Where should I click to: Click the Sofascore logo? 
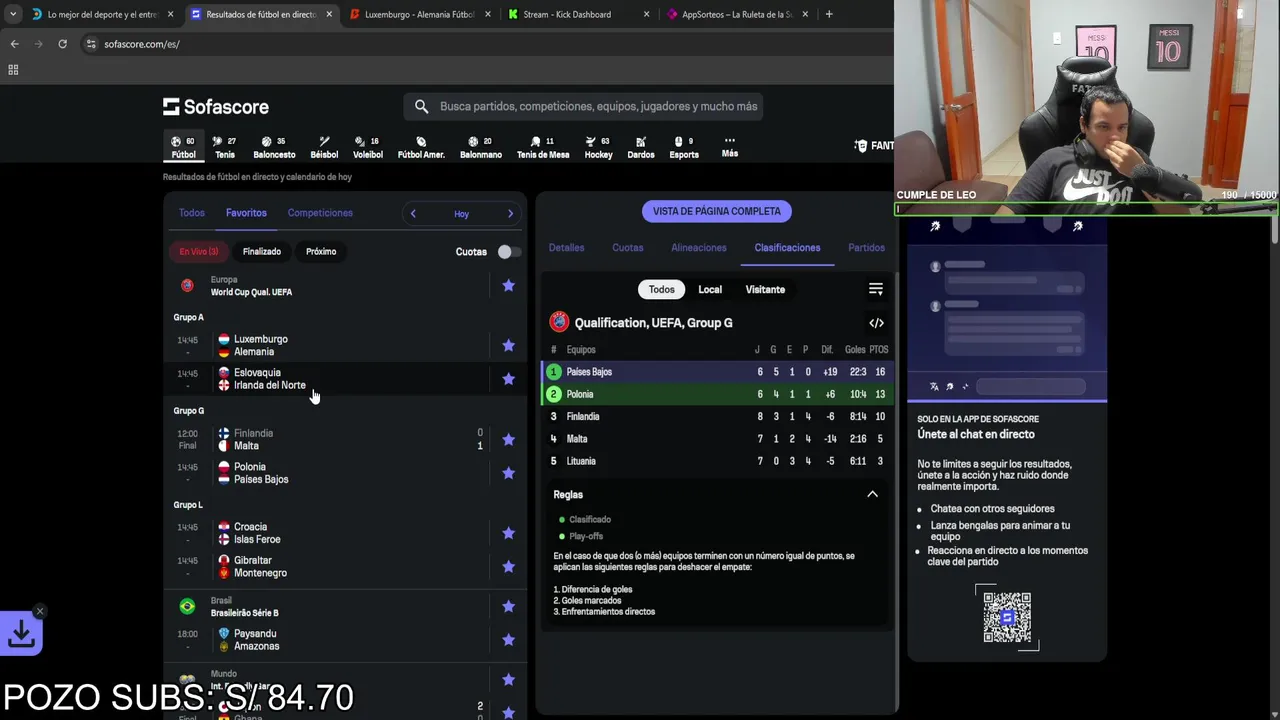(216, 106)
